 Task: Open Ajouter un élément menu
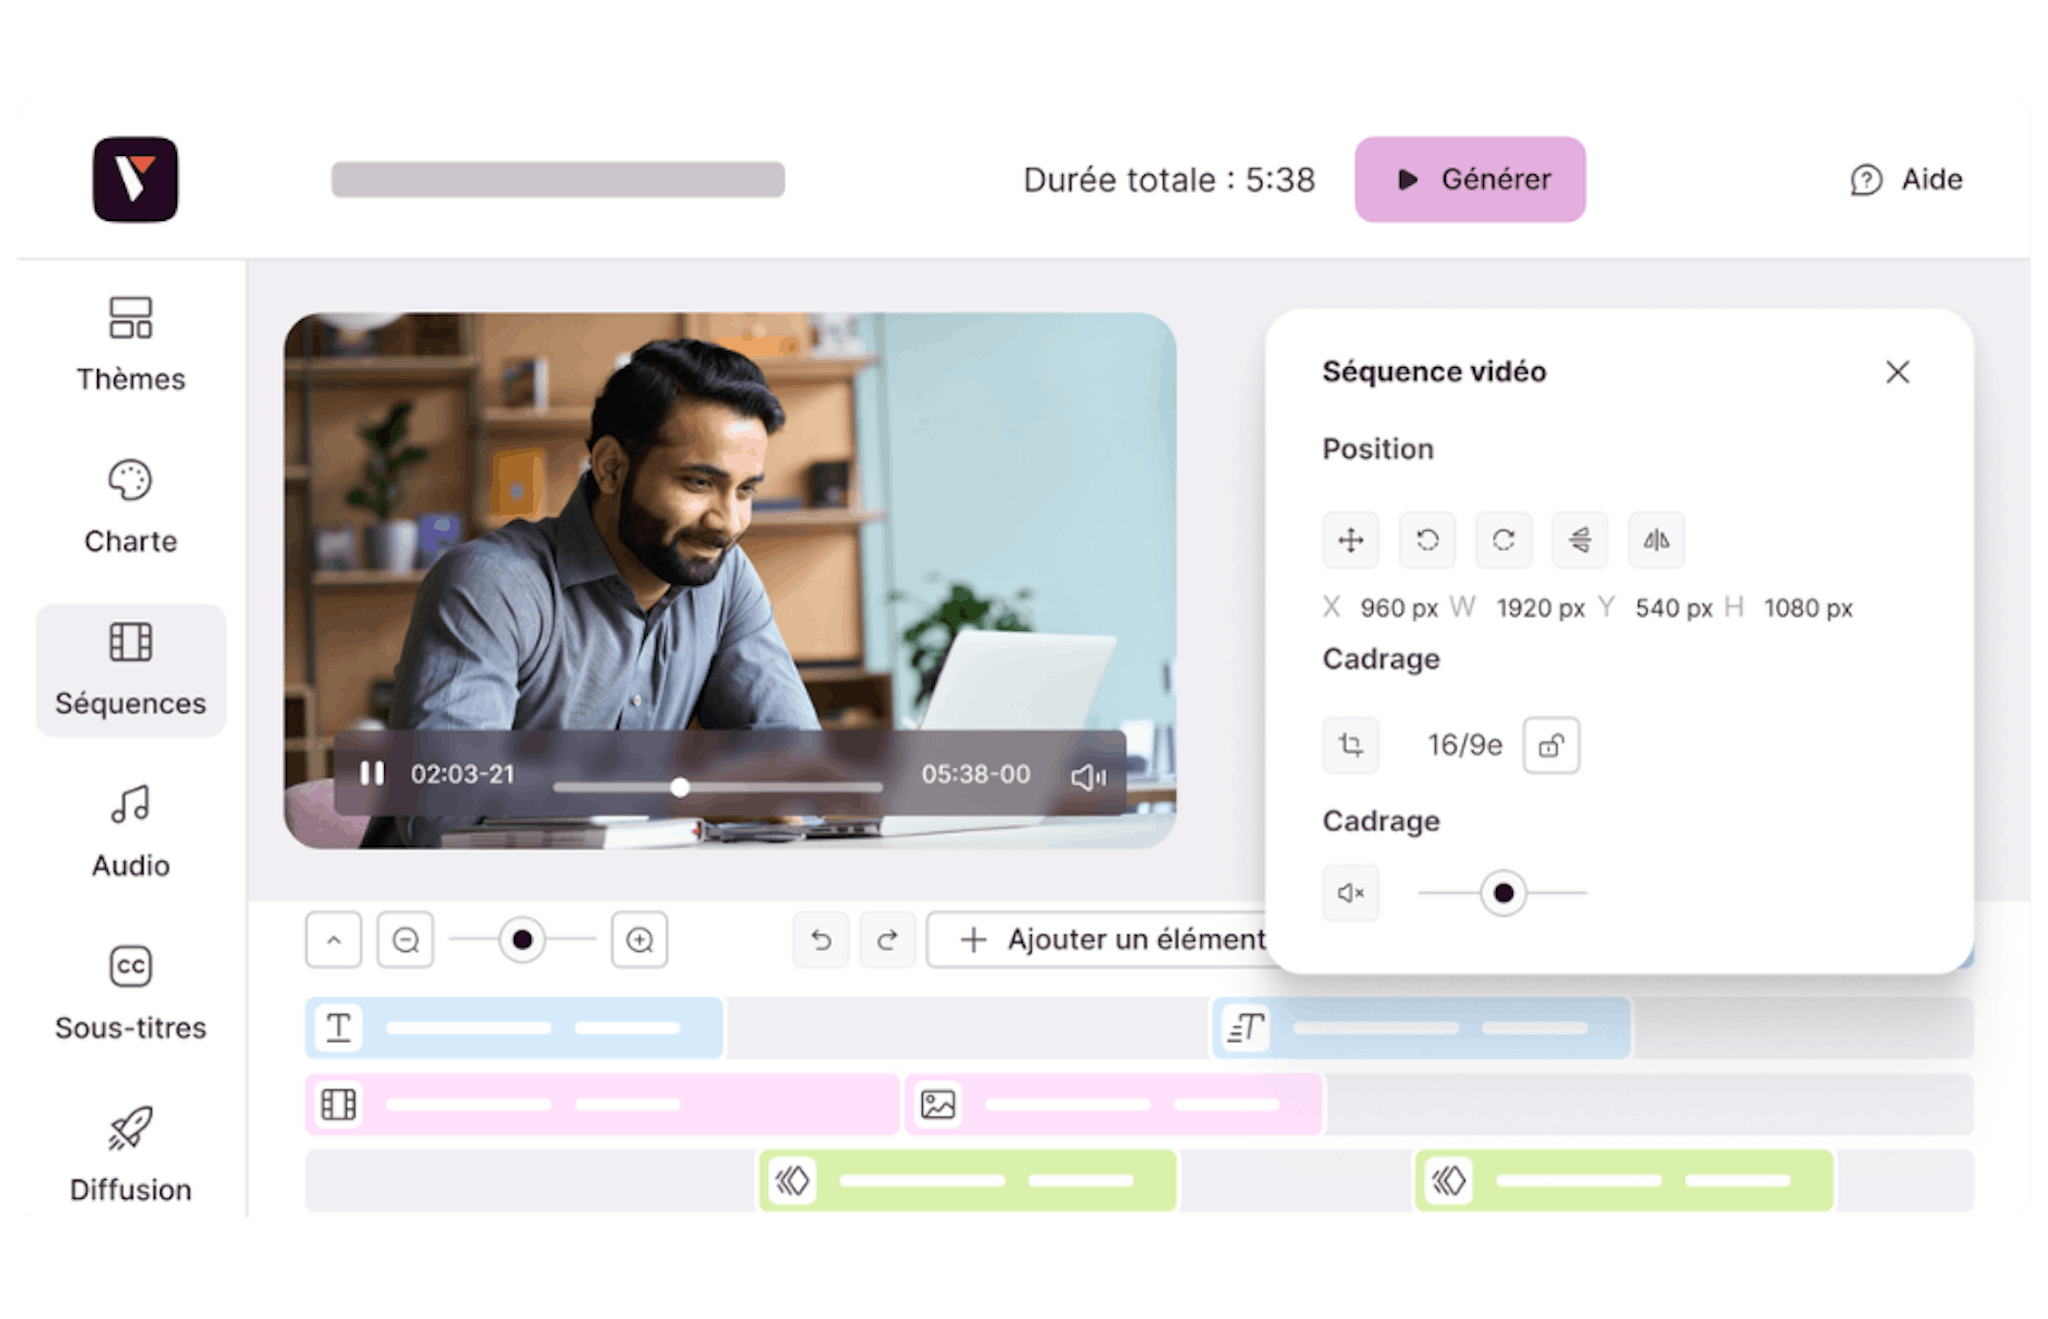click(1100, 940)
